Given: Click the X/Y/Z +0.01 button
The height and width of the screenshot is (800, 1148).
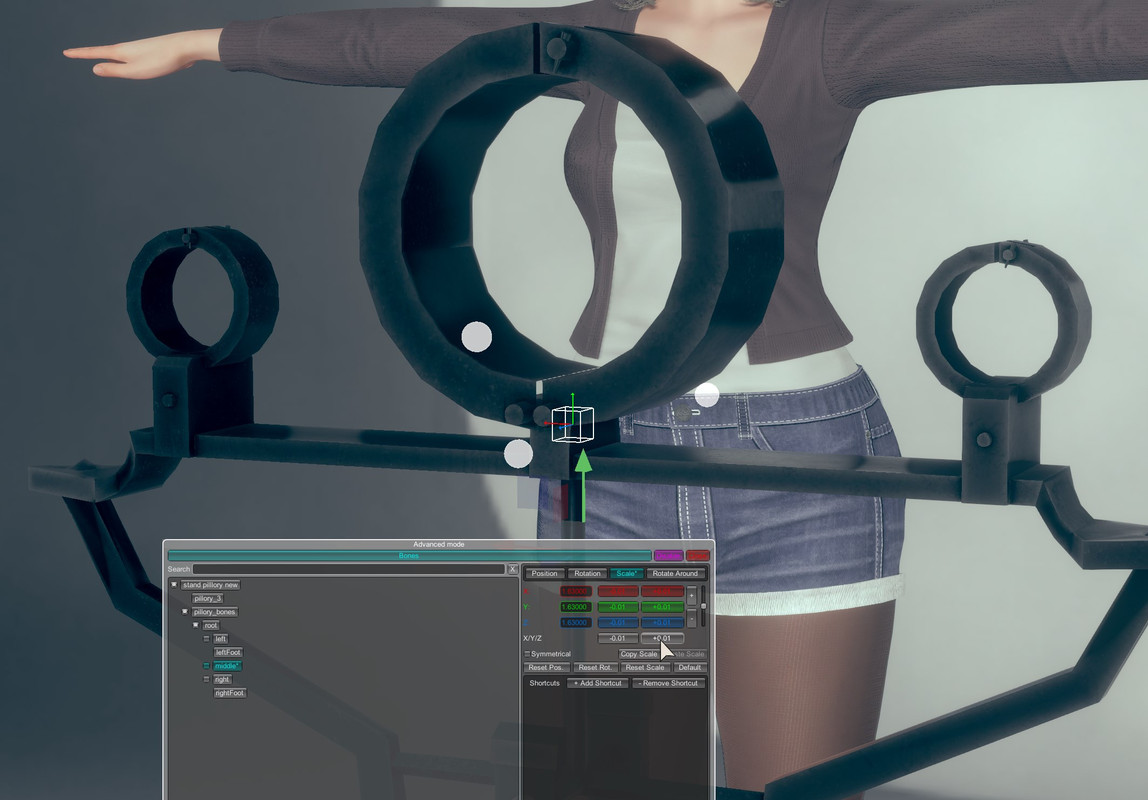Looking at the screenshot, I should [x=662, y=638].
